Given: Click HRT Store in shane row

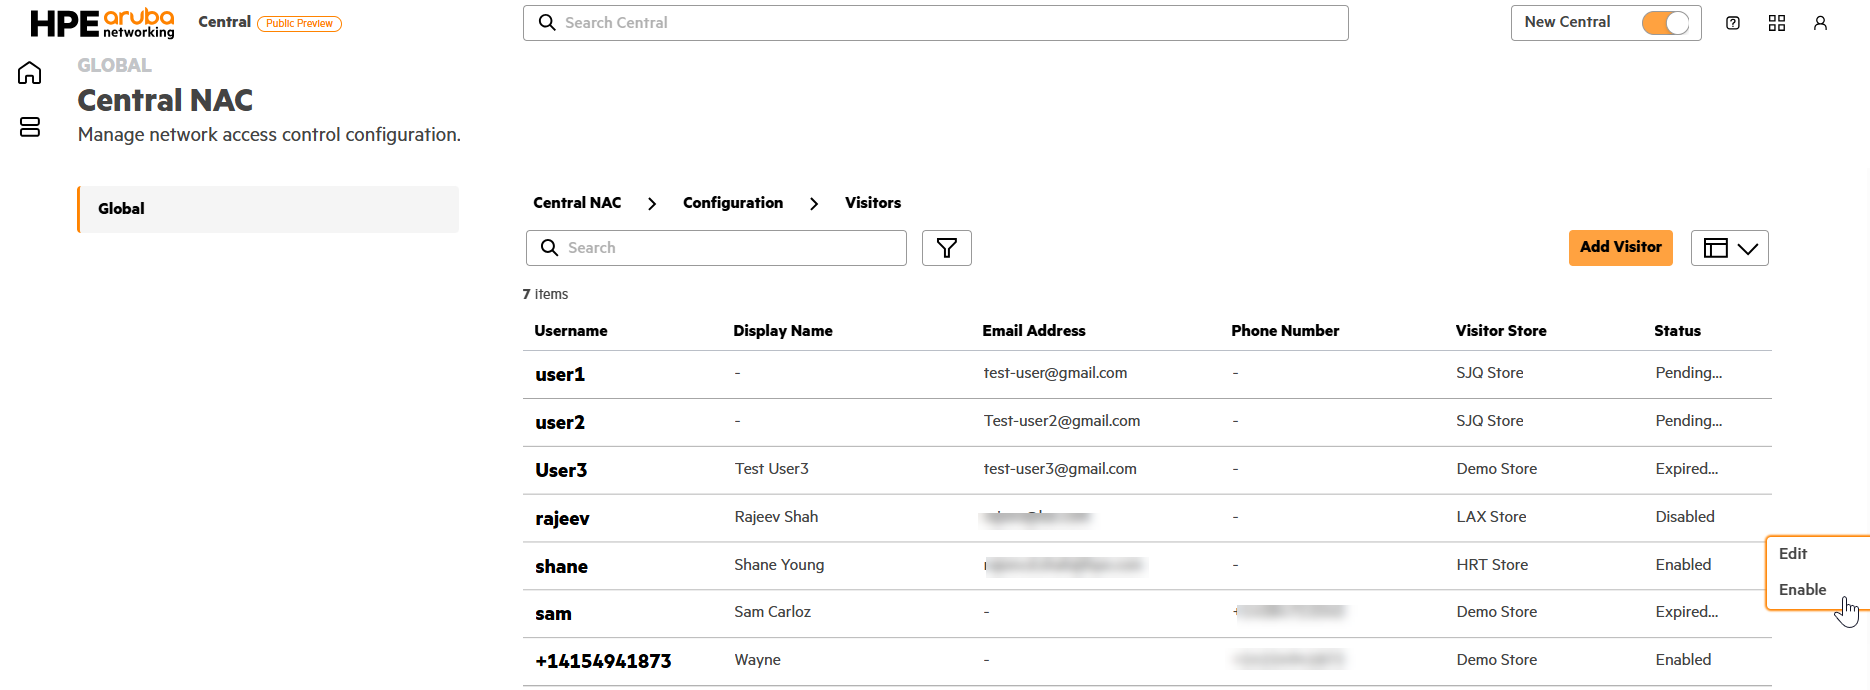Looking at the screenshot, I should (1492, 565).
